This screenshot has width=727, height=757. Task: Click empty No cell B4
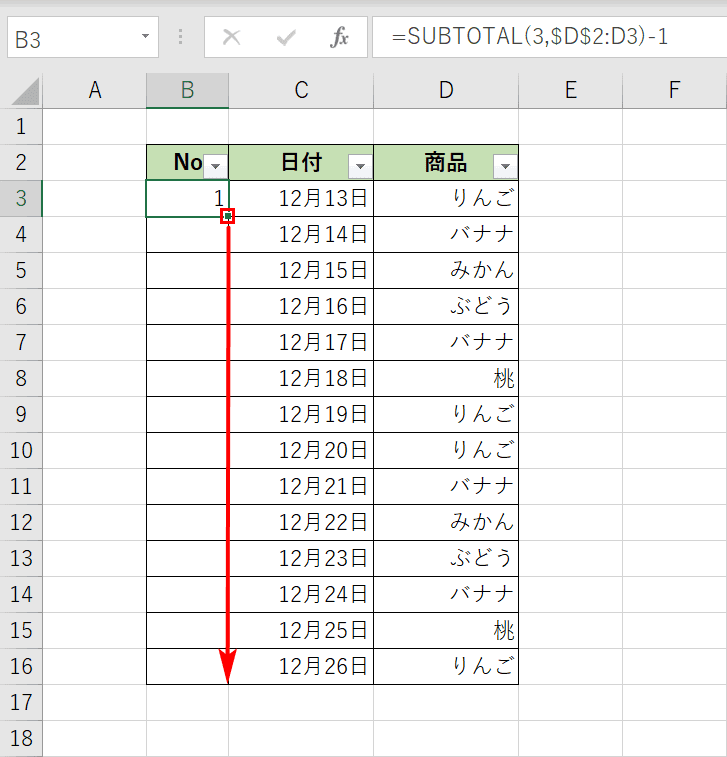(187, 235)
